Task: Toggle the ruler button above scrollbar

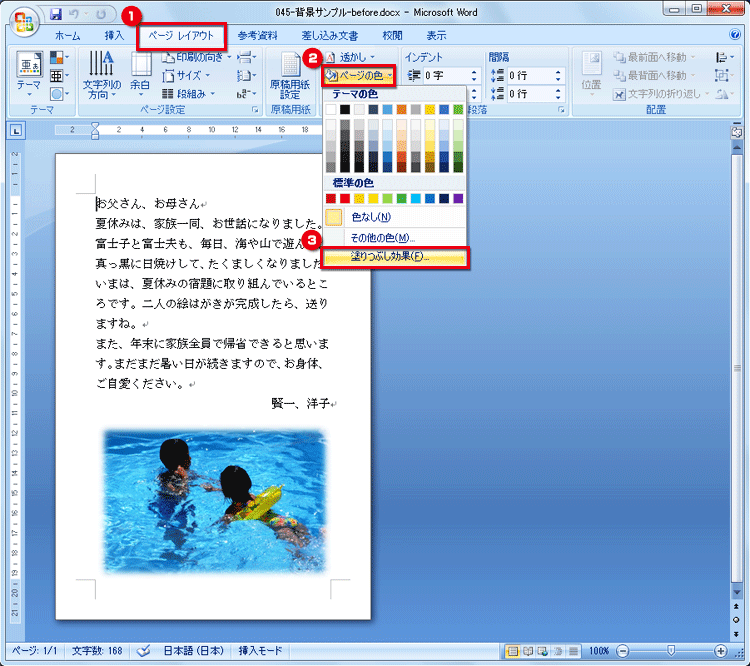Action: pos(737,133)
